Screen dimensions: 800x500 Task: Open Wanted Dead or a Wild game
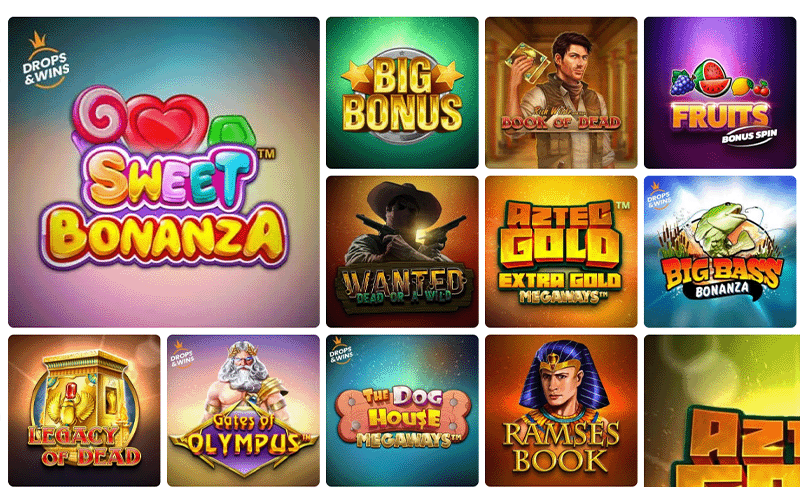[402, 252]
